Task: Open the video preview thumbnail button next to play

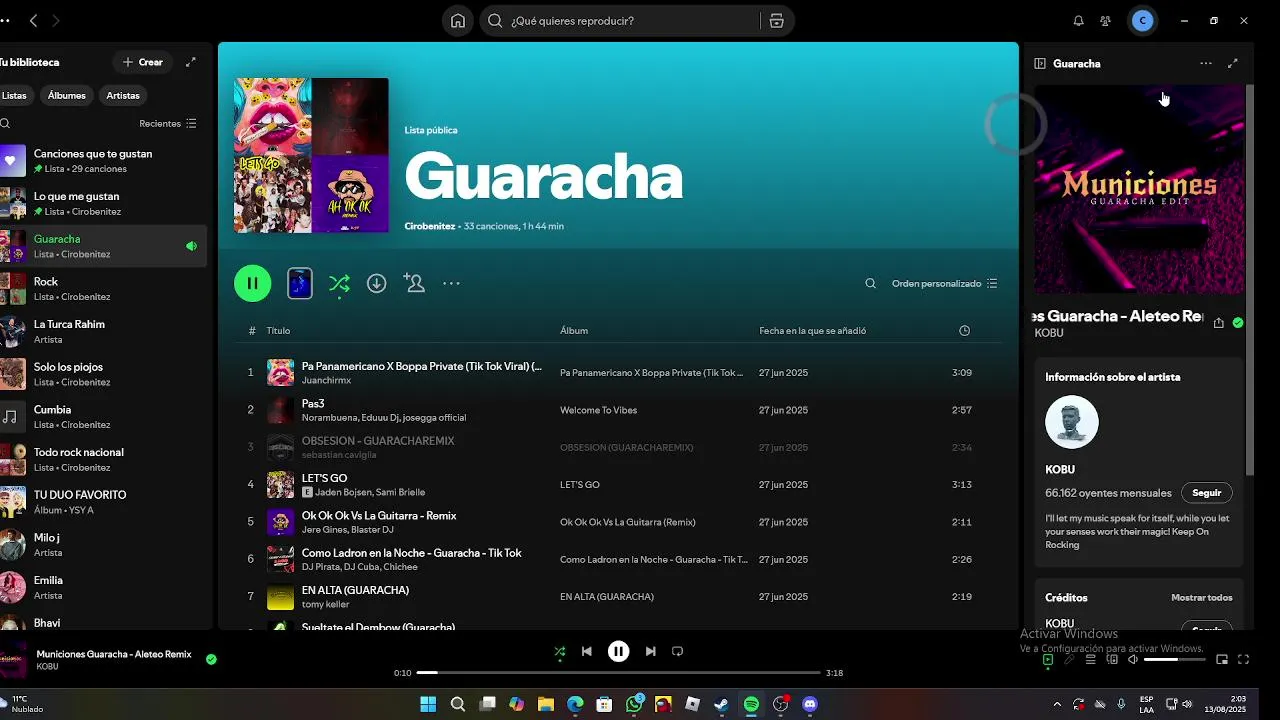Action: (300, 284)
